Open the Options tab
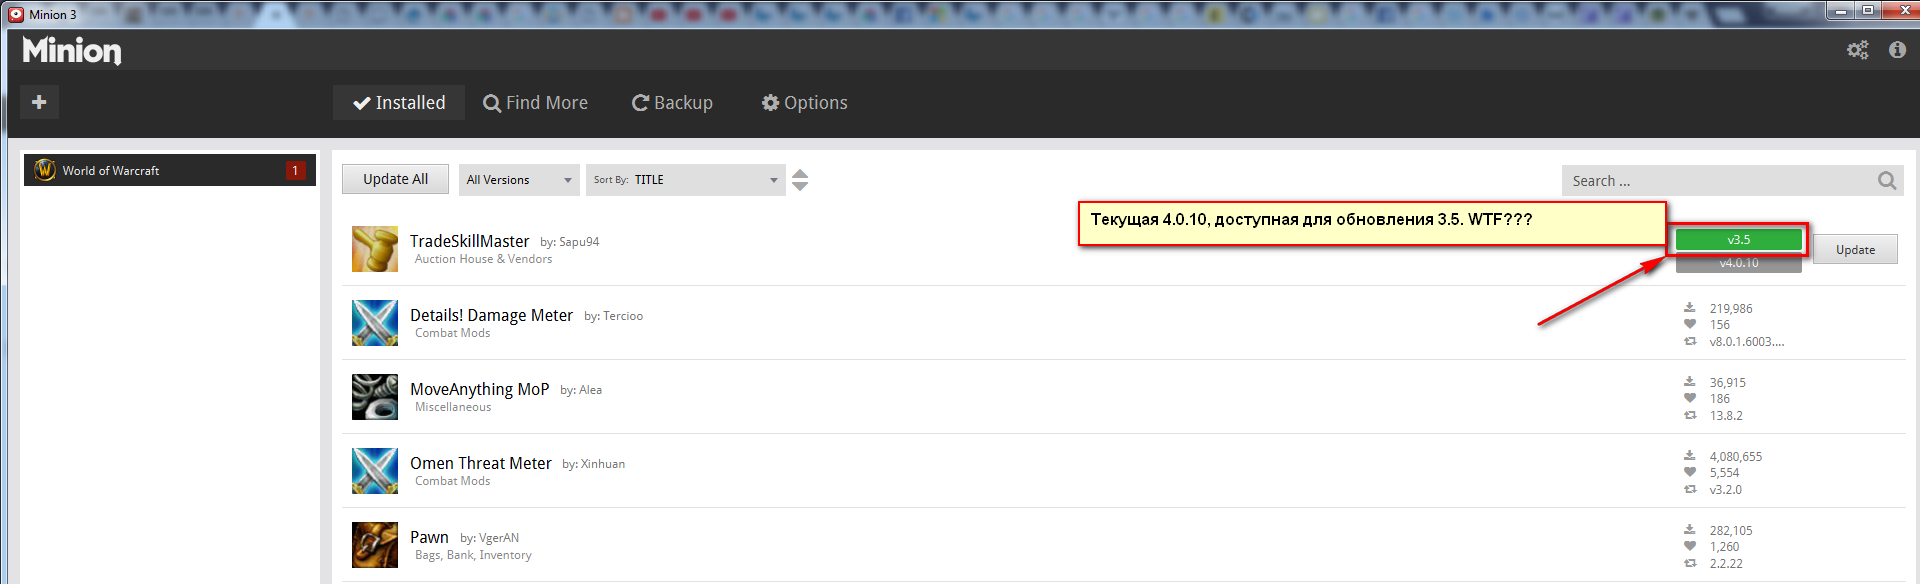1920x584 pixels. click(x=804, y=102)
